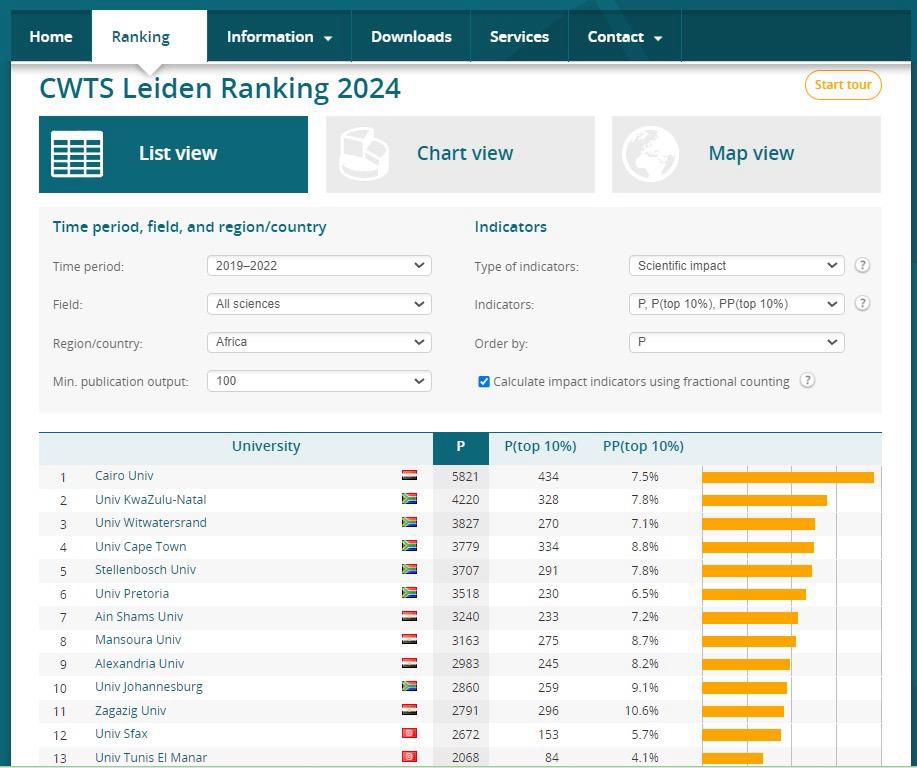This screenshot has width=917, height=768.
Task: Click the Stellenbosch Univ orange bar
Action: (756, 571)
